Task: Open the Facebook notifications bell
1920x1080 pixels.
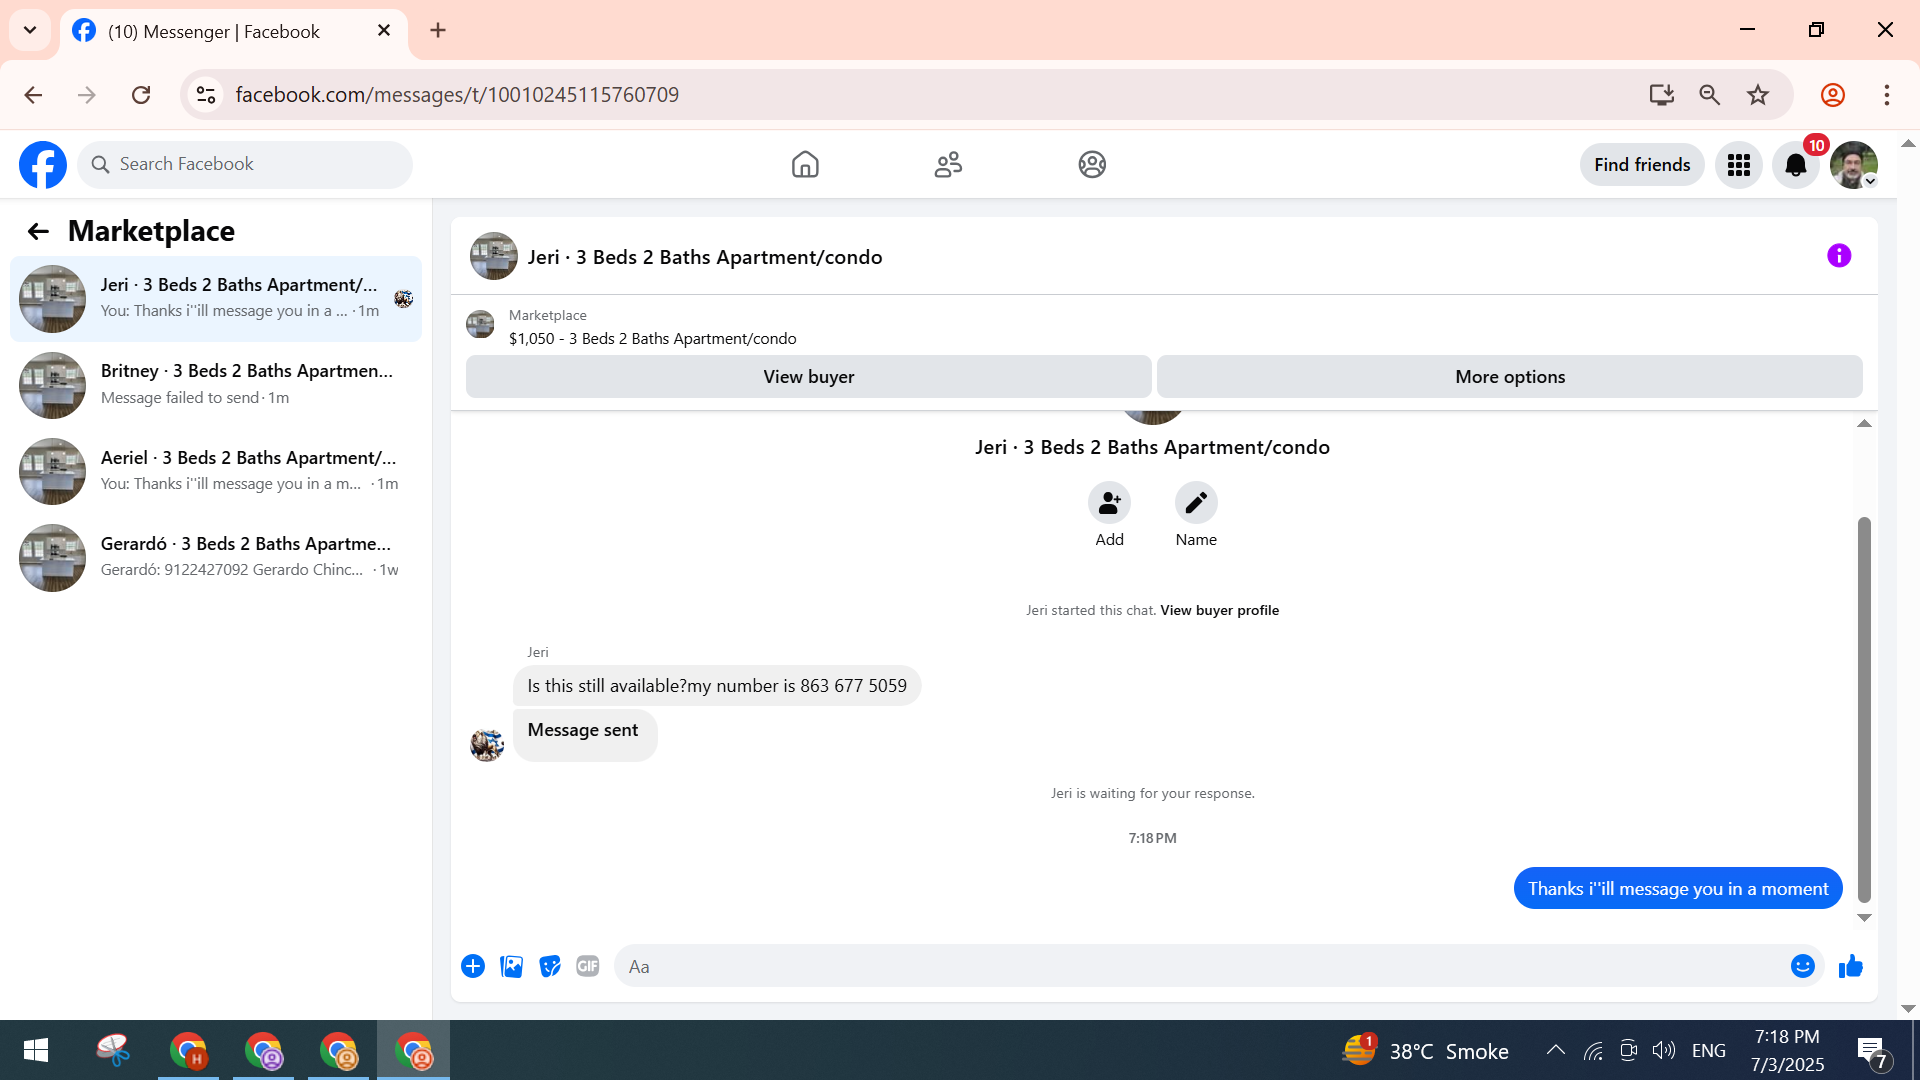Action: pos(1795,165)
